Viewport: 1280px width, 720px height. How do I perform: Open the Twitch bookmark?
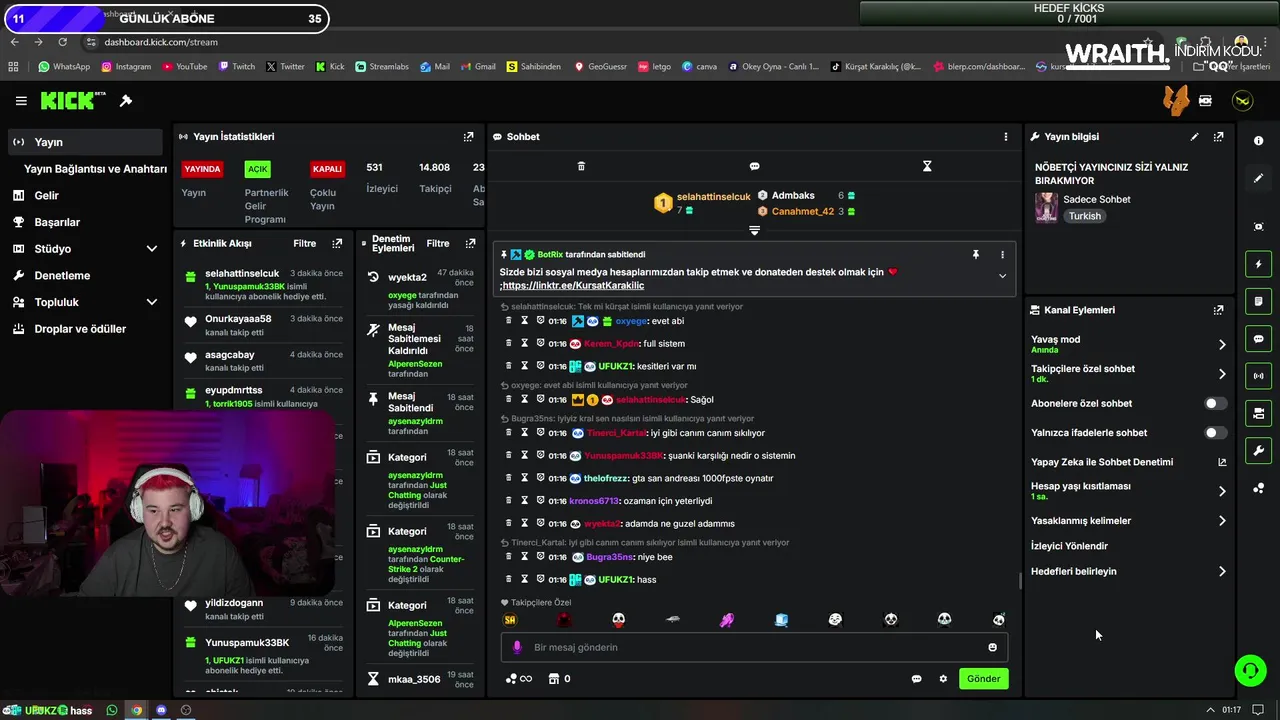(236, 67)
